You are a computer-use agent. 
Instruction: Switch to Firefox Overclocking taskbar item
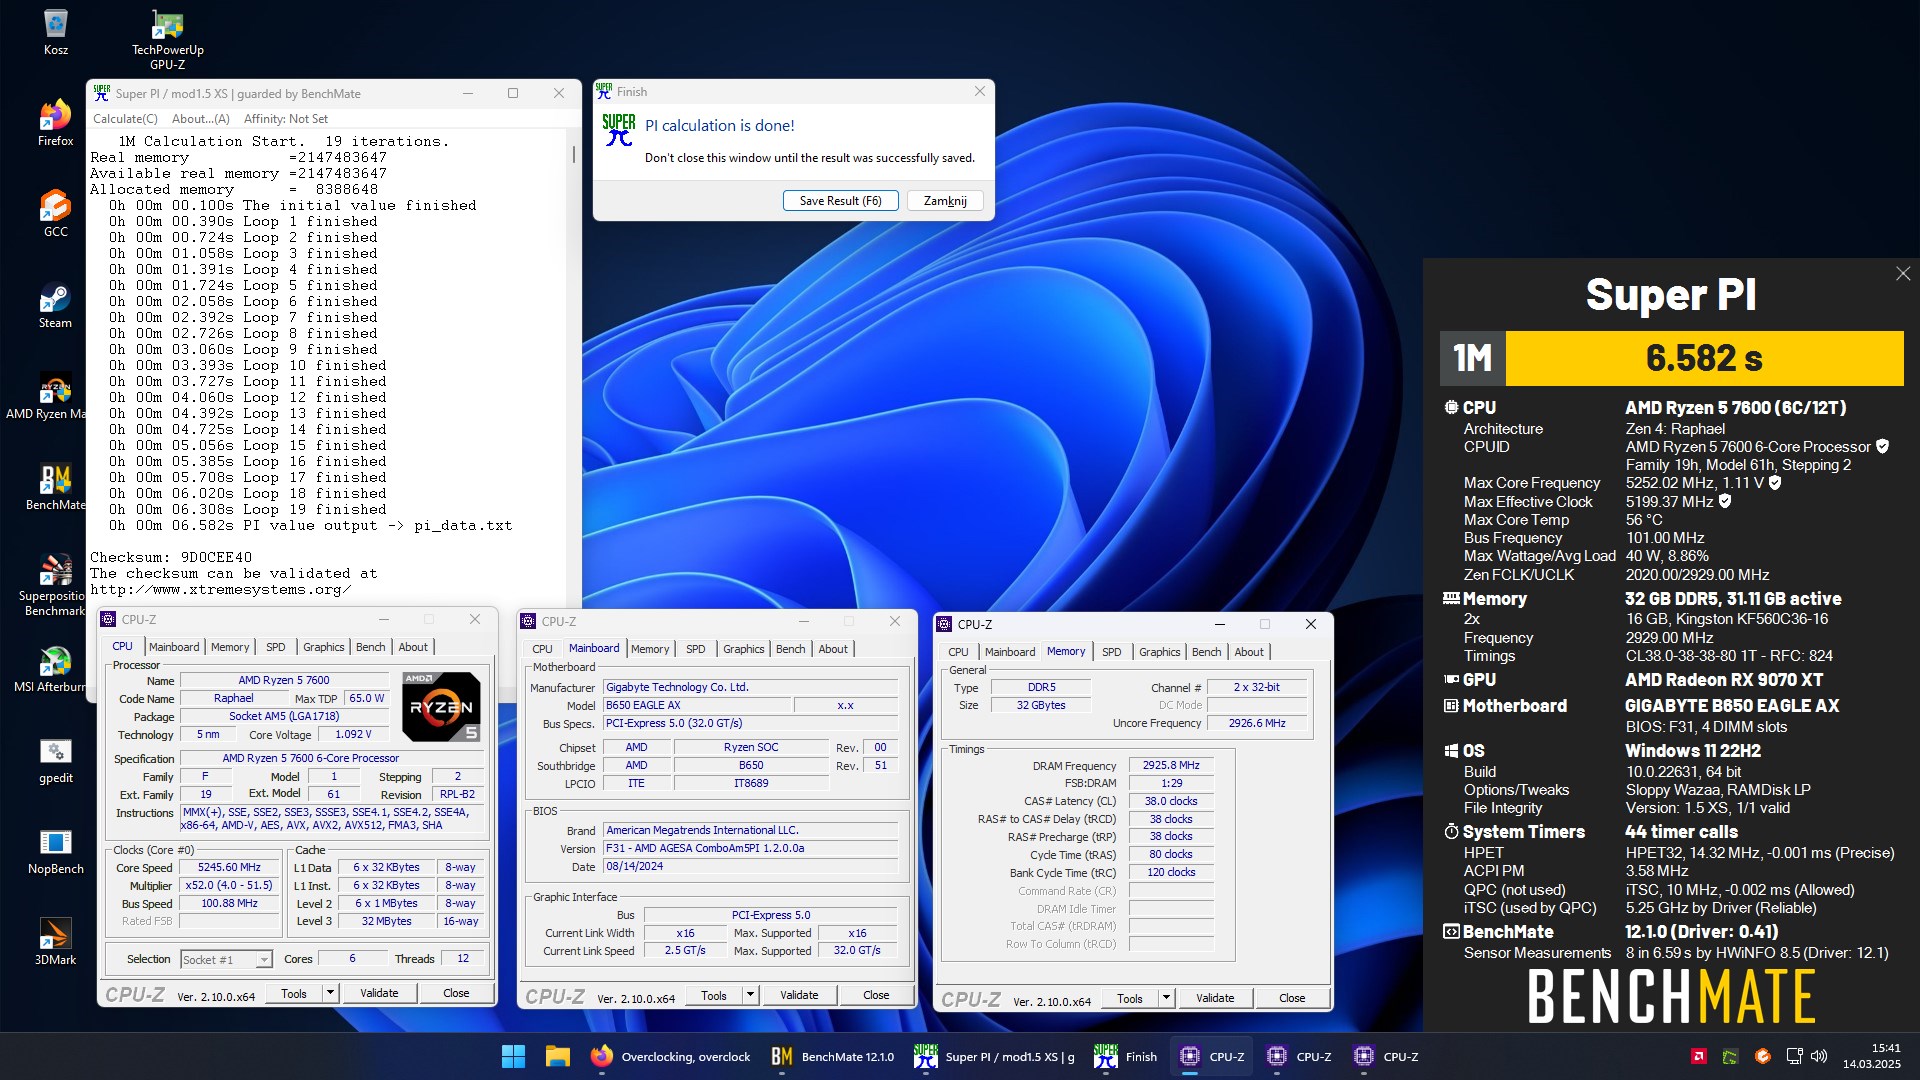coord(671,1056)
